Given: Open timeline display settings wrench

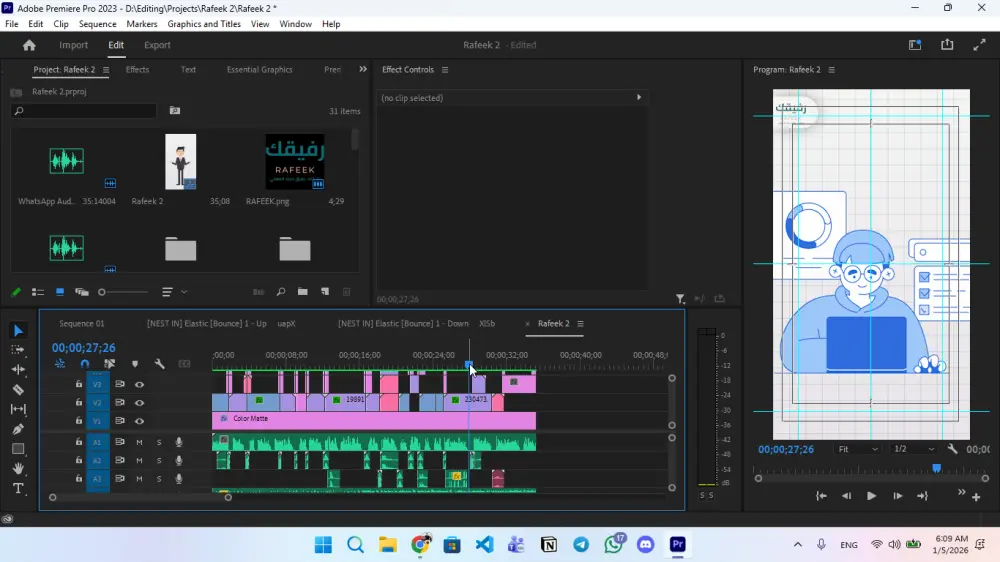Looking at the screenshot, I should click(x=159, y=364).
